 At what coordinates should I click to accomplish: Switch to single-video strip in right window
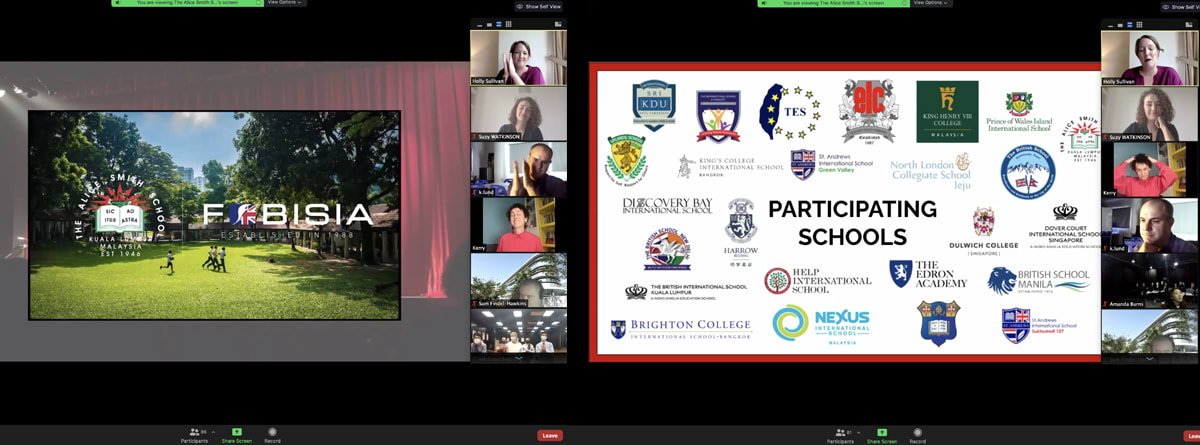click(x=1118, y=24)
